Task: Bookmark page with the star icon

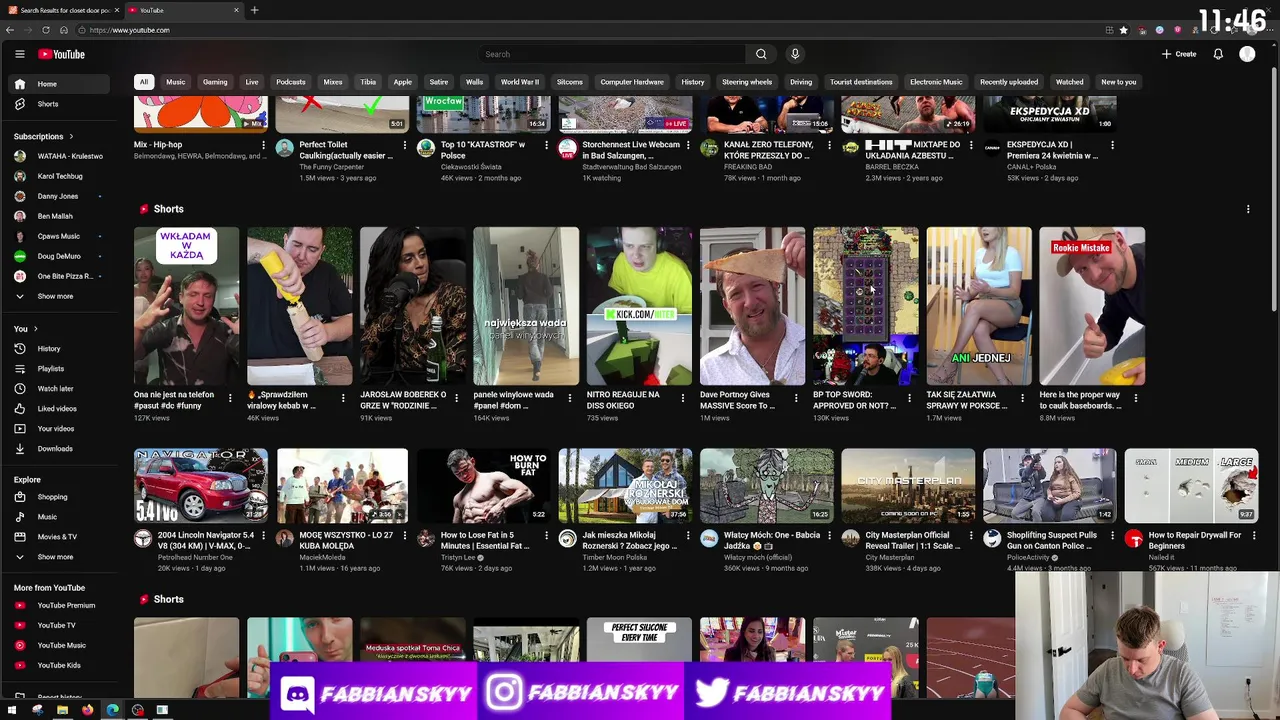Action: 1124,30
